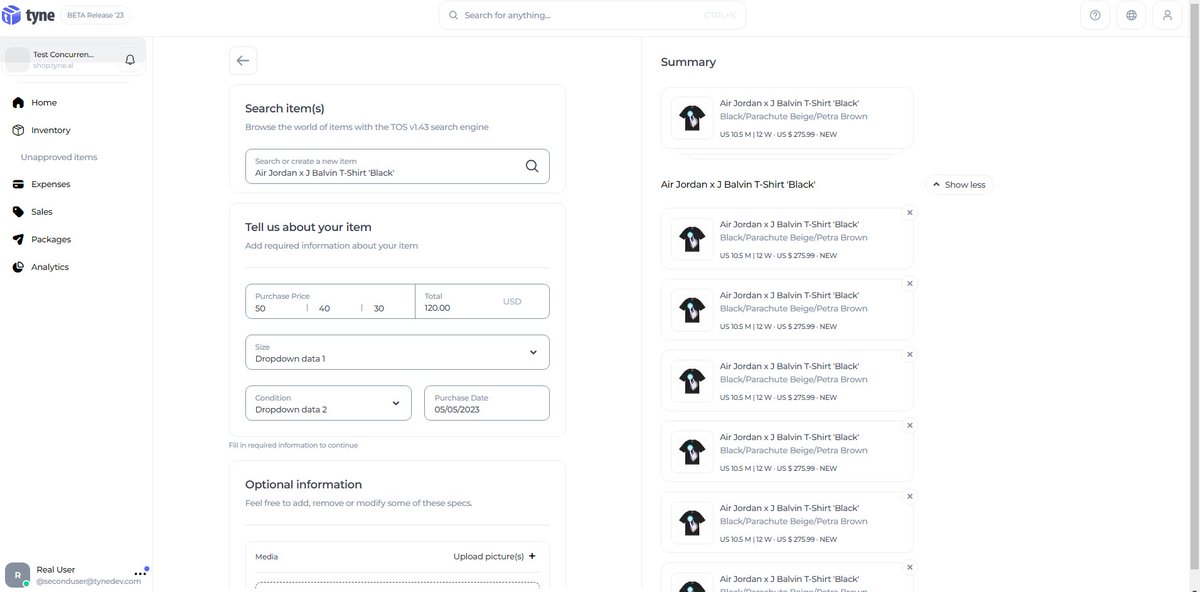1200x592 pixels.
Task: Click the Media label
Action: point(266,556)
